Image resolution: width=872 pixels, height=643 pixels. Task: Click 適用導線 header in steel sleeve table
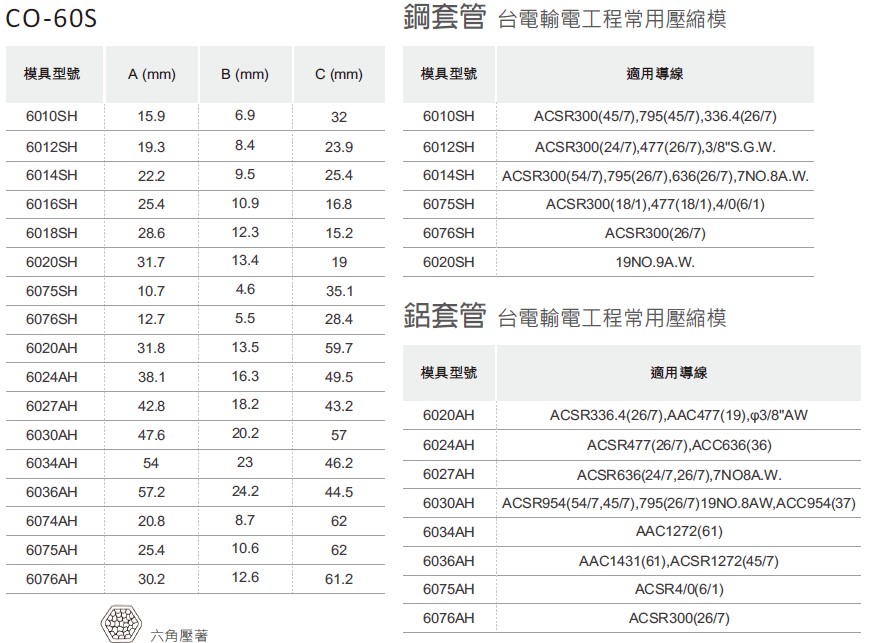[x=655, y=74]
